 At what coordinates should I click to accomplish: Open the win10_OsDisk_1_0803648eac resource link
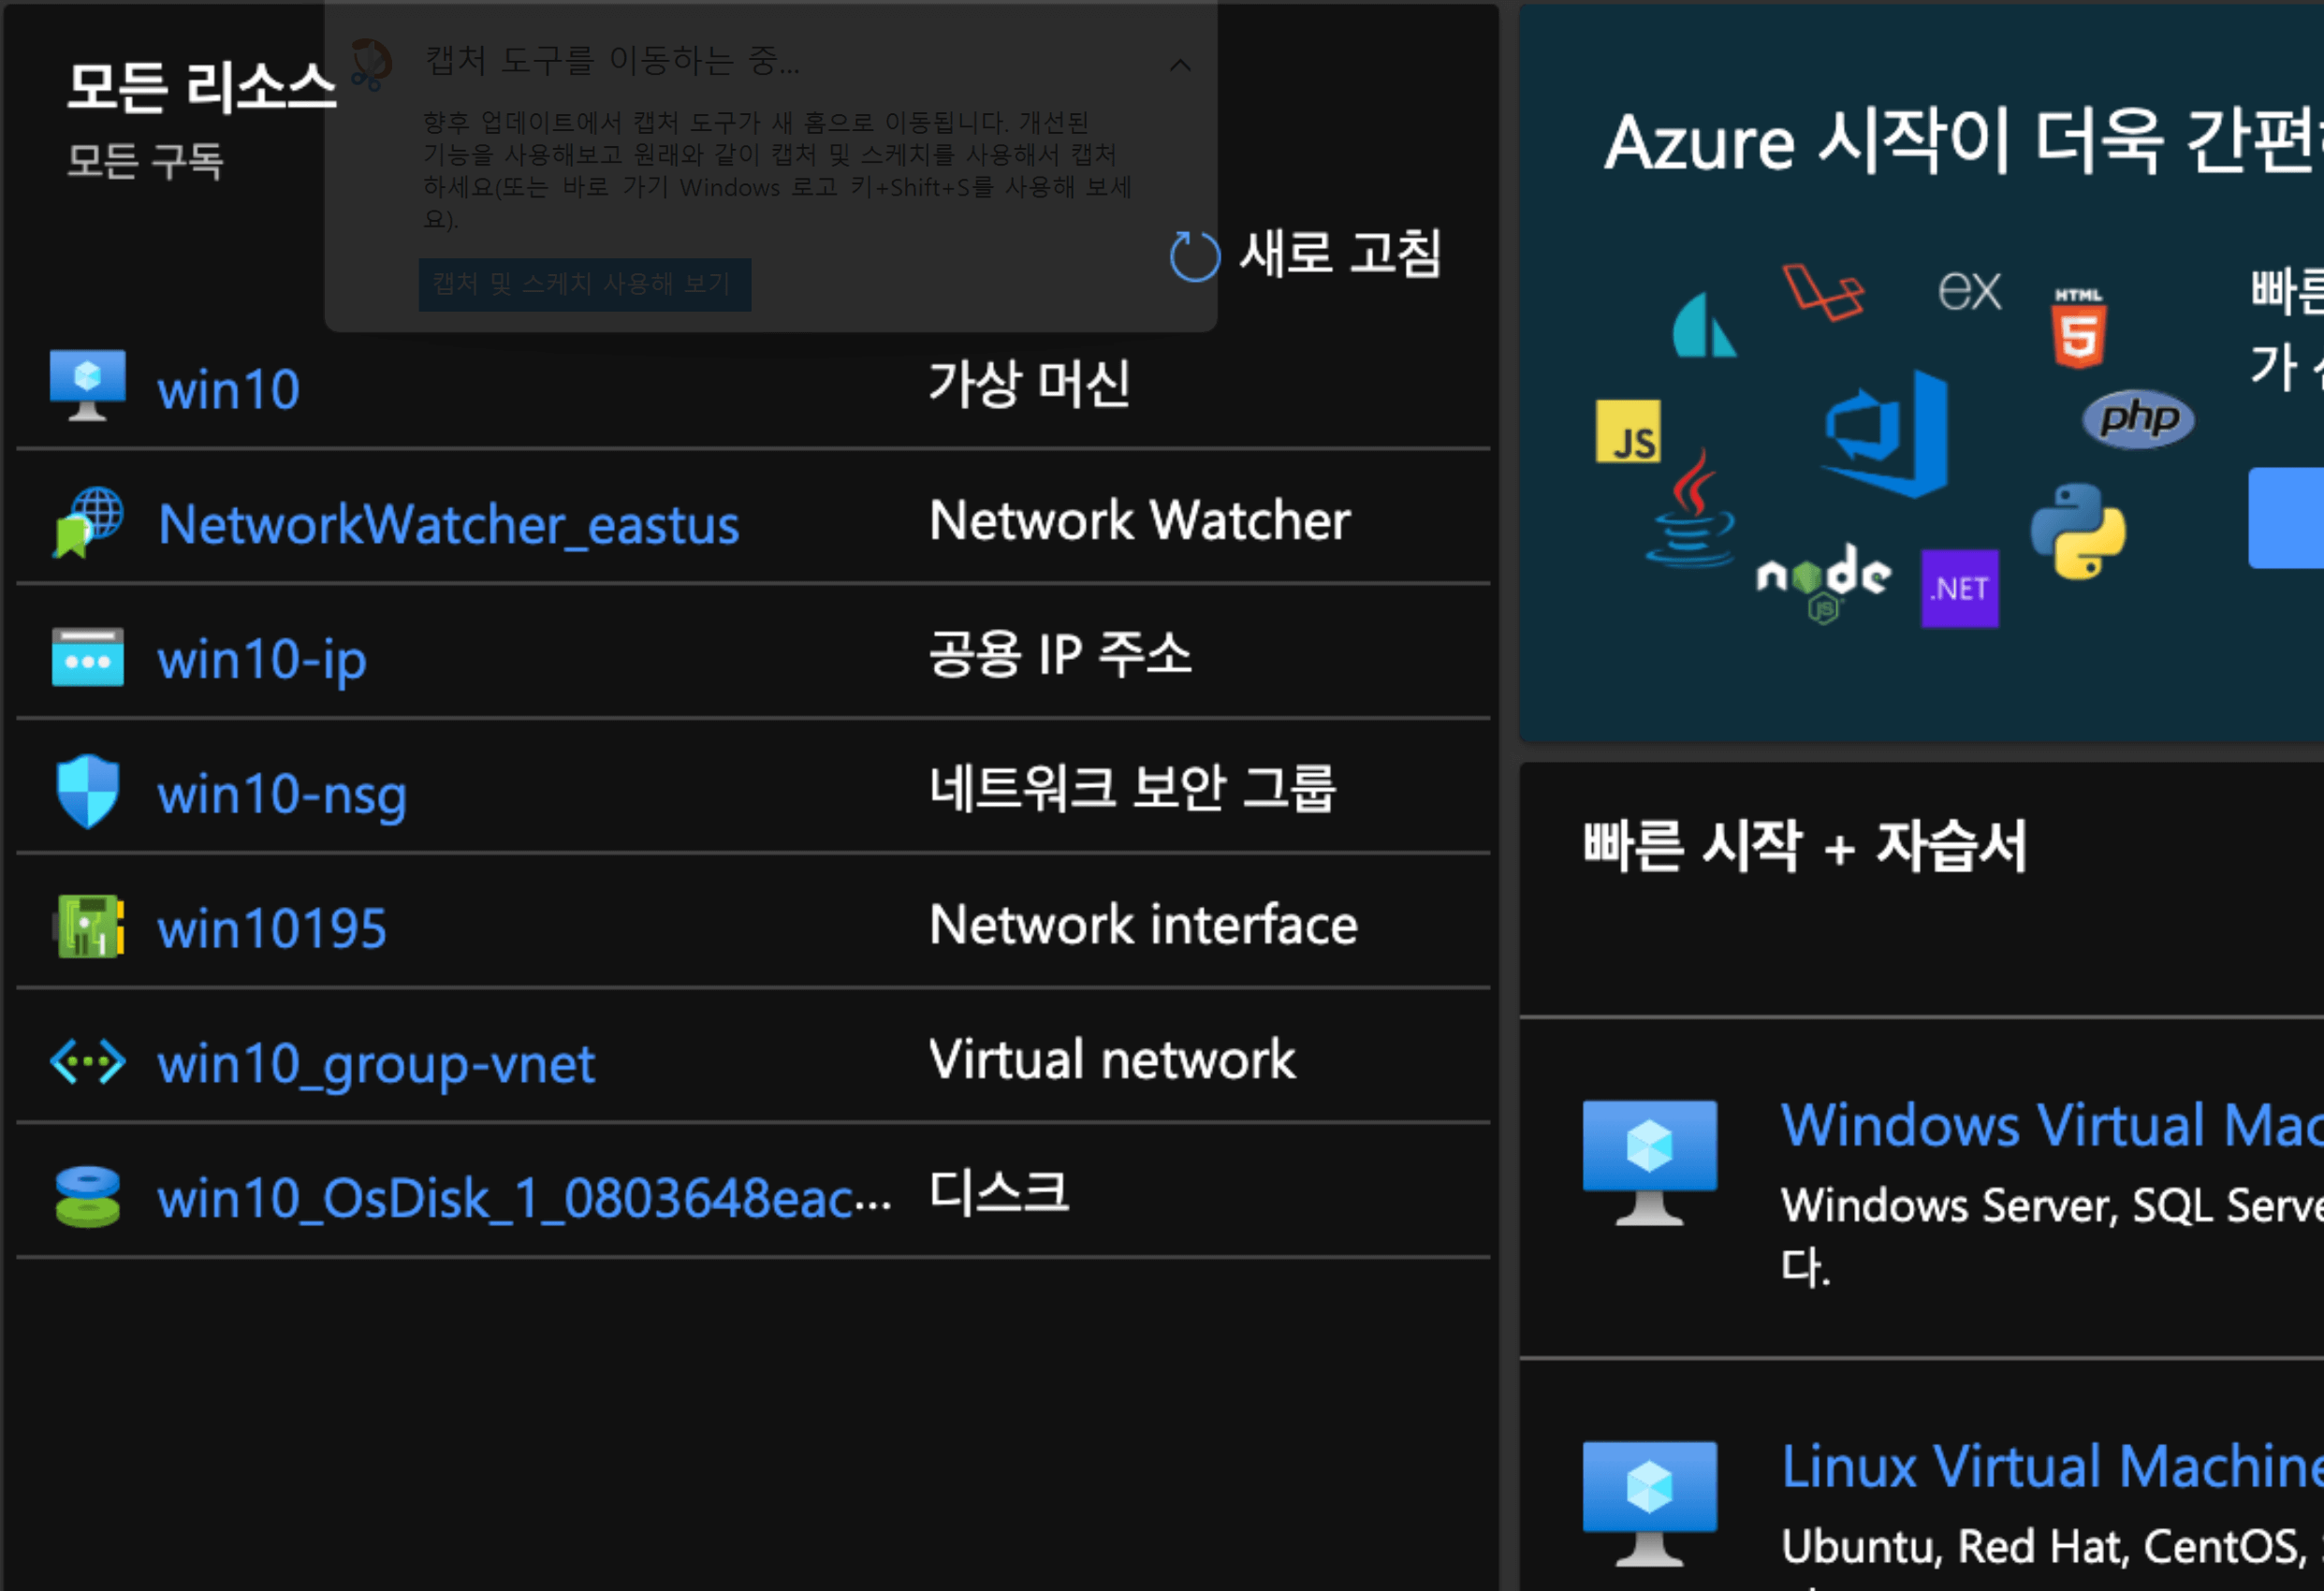pyautogui.click(x=524, y=1198)
